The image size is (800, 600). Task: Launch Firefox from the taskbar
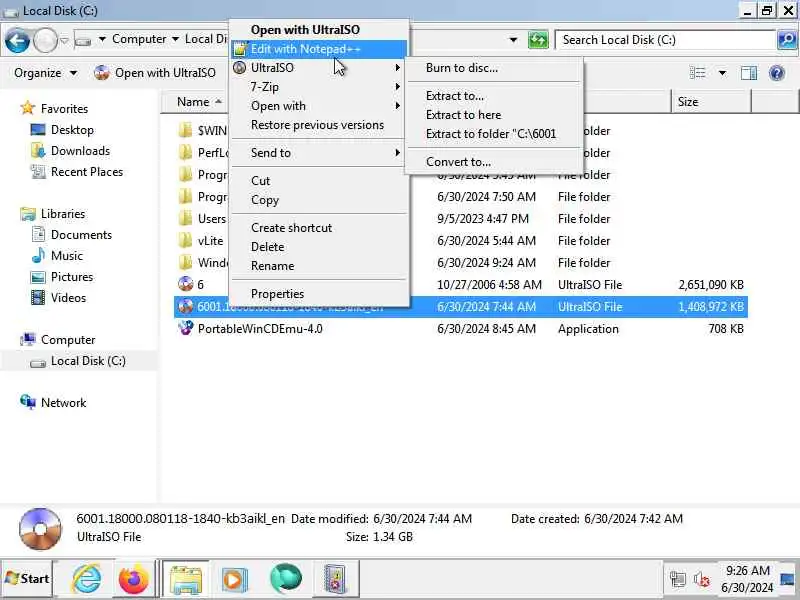click(x=133, y=579)
